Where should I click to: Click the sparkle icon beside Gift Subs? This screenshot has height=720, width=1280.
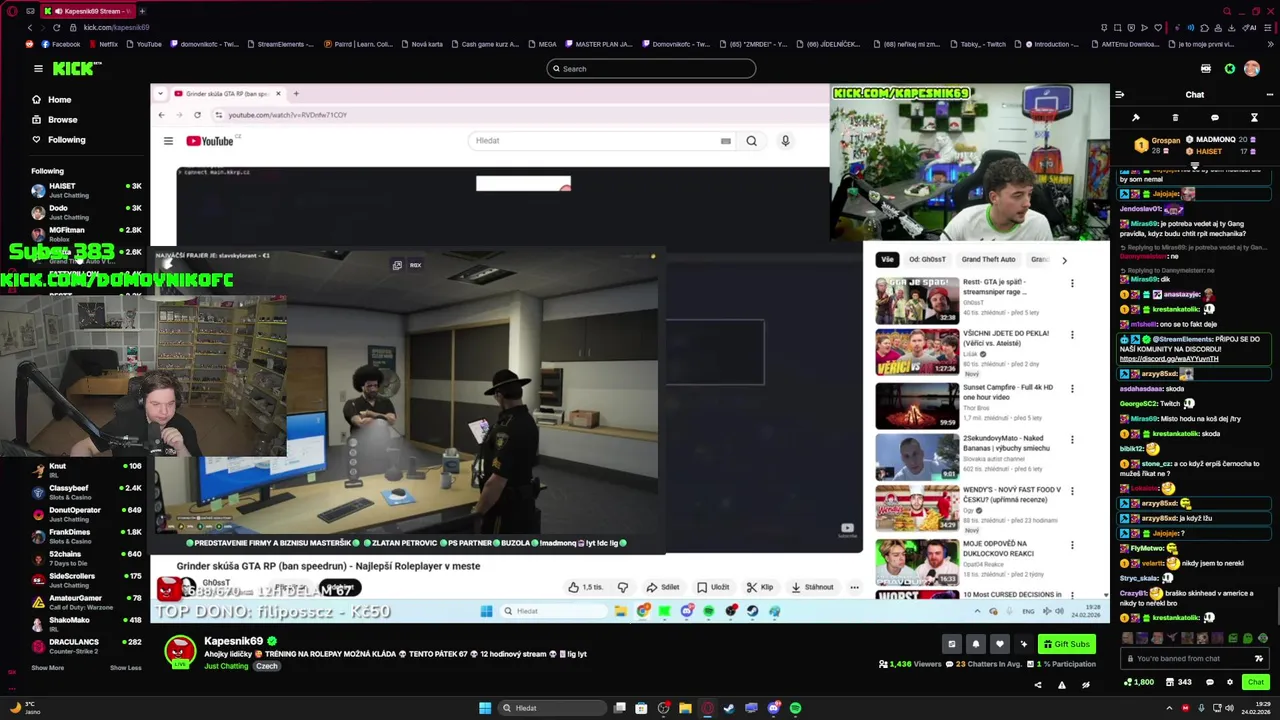click(1023, 644)
